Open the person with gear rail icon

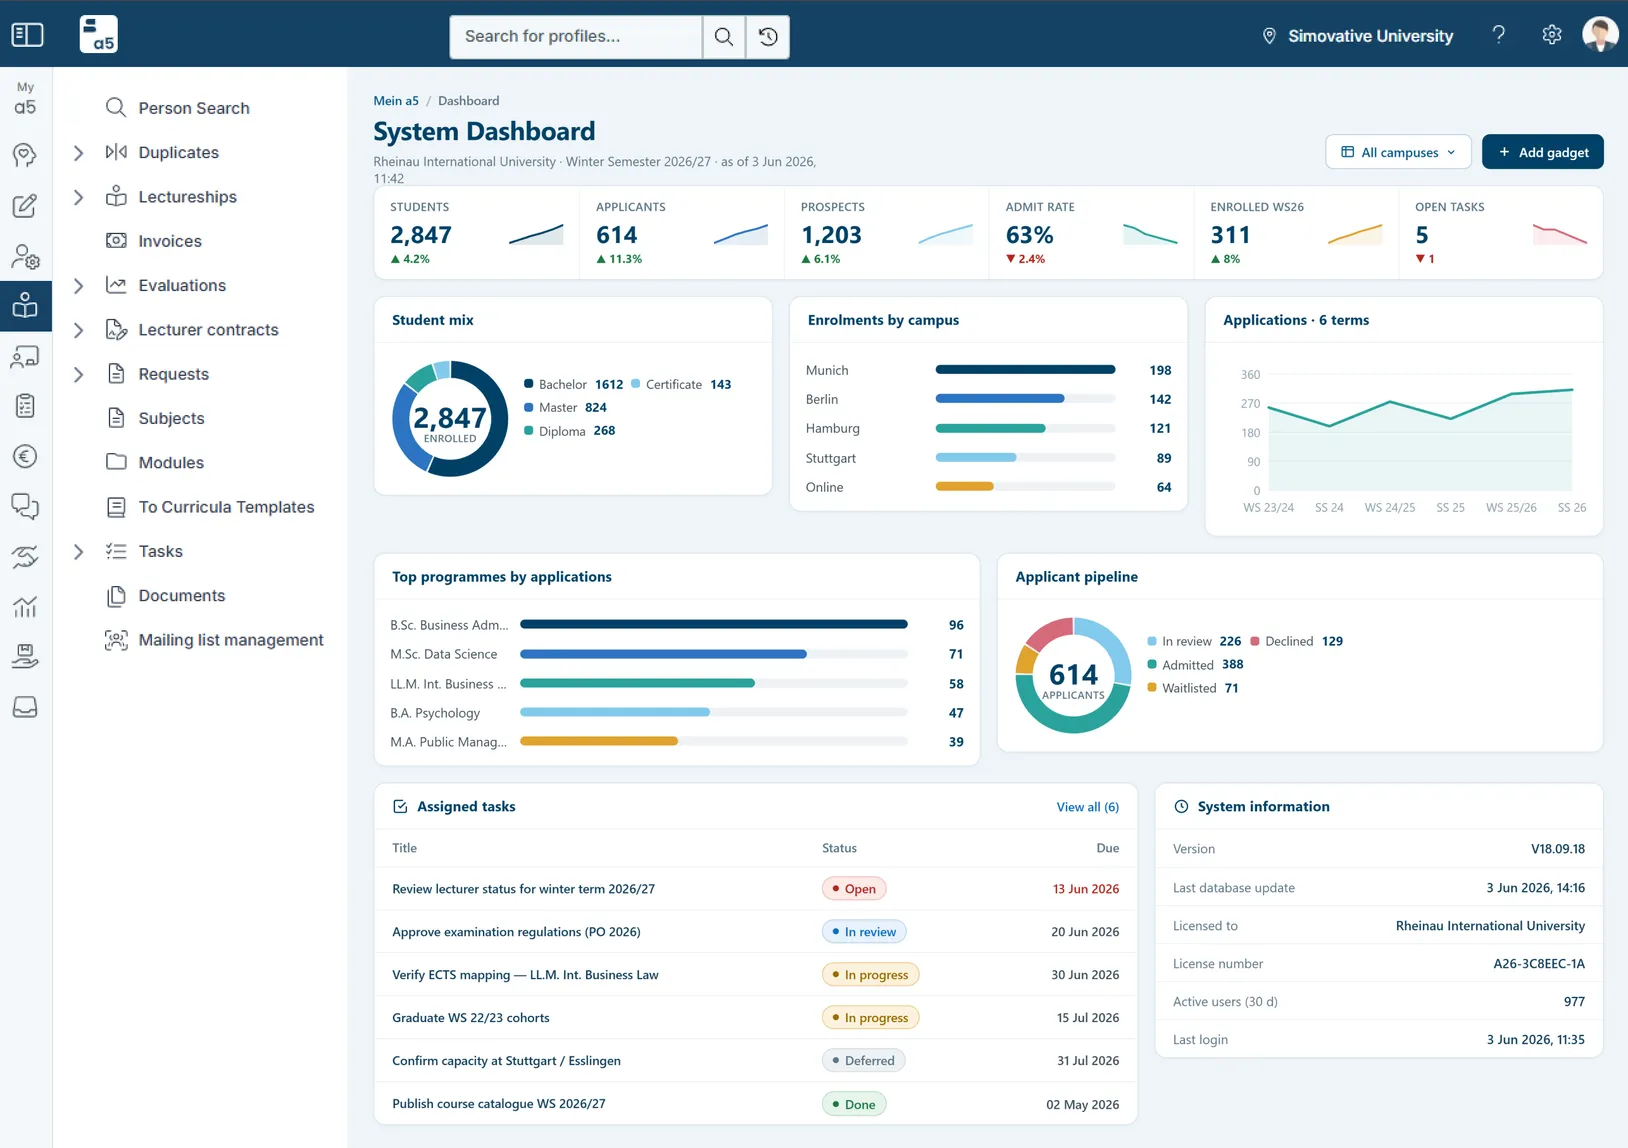pos(25,256)
